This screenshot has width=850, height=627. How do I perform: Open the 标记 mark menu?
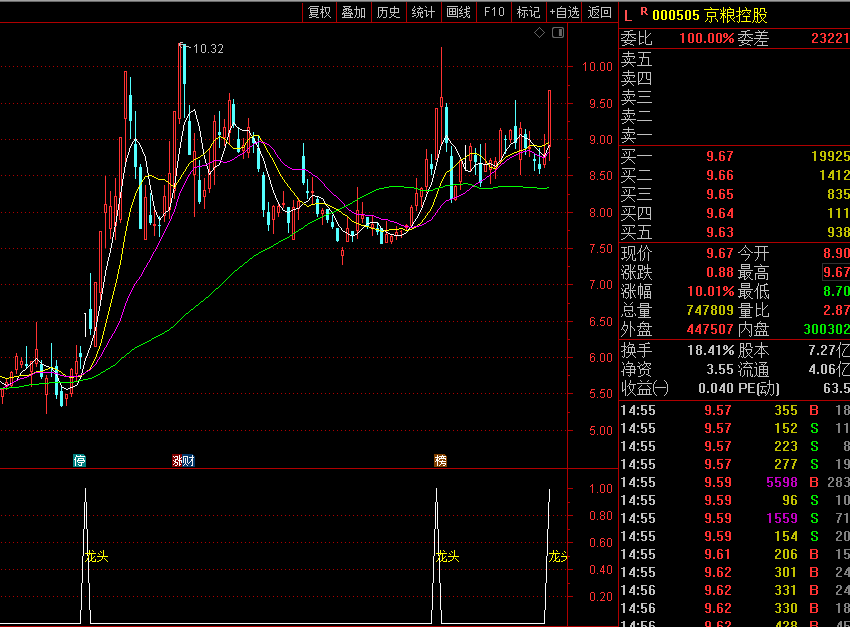click(527, 12)
